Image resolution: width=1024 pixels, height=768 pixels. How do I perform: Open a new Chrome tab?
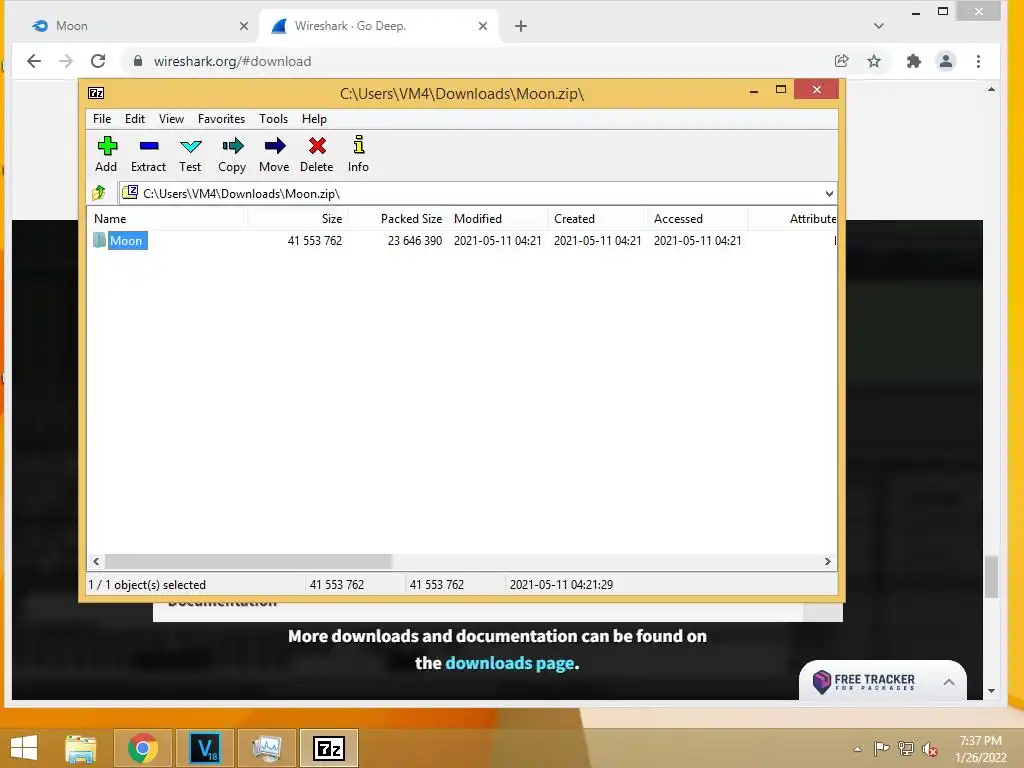pyautogui.click(x=520, y=26)
